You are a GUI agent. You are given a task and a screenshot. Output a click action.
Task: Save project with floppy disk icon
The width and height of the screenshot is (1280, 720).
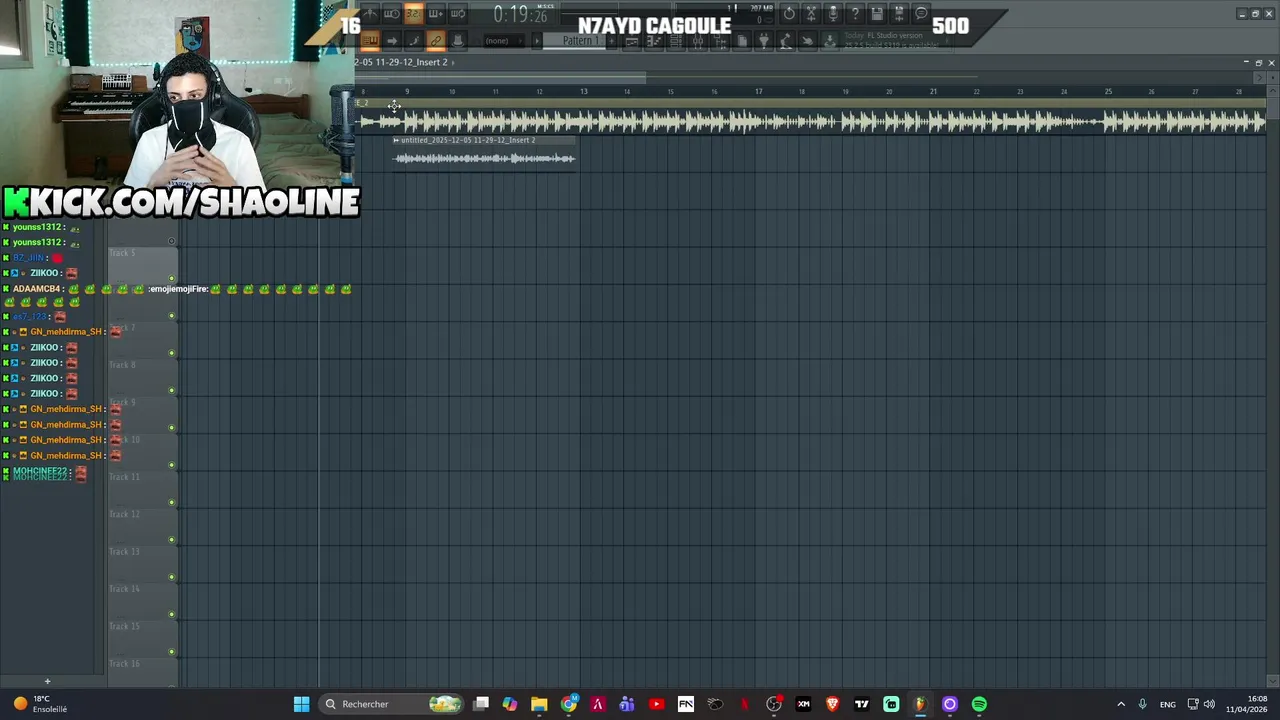[876, 14]
